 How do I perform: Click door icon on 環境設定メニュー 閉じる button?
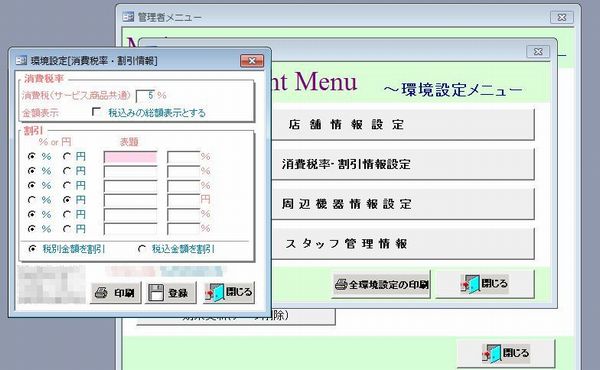pyautogui.click(x=470, y=284)
